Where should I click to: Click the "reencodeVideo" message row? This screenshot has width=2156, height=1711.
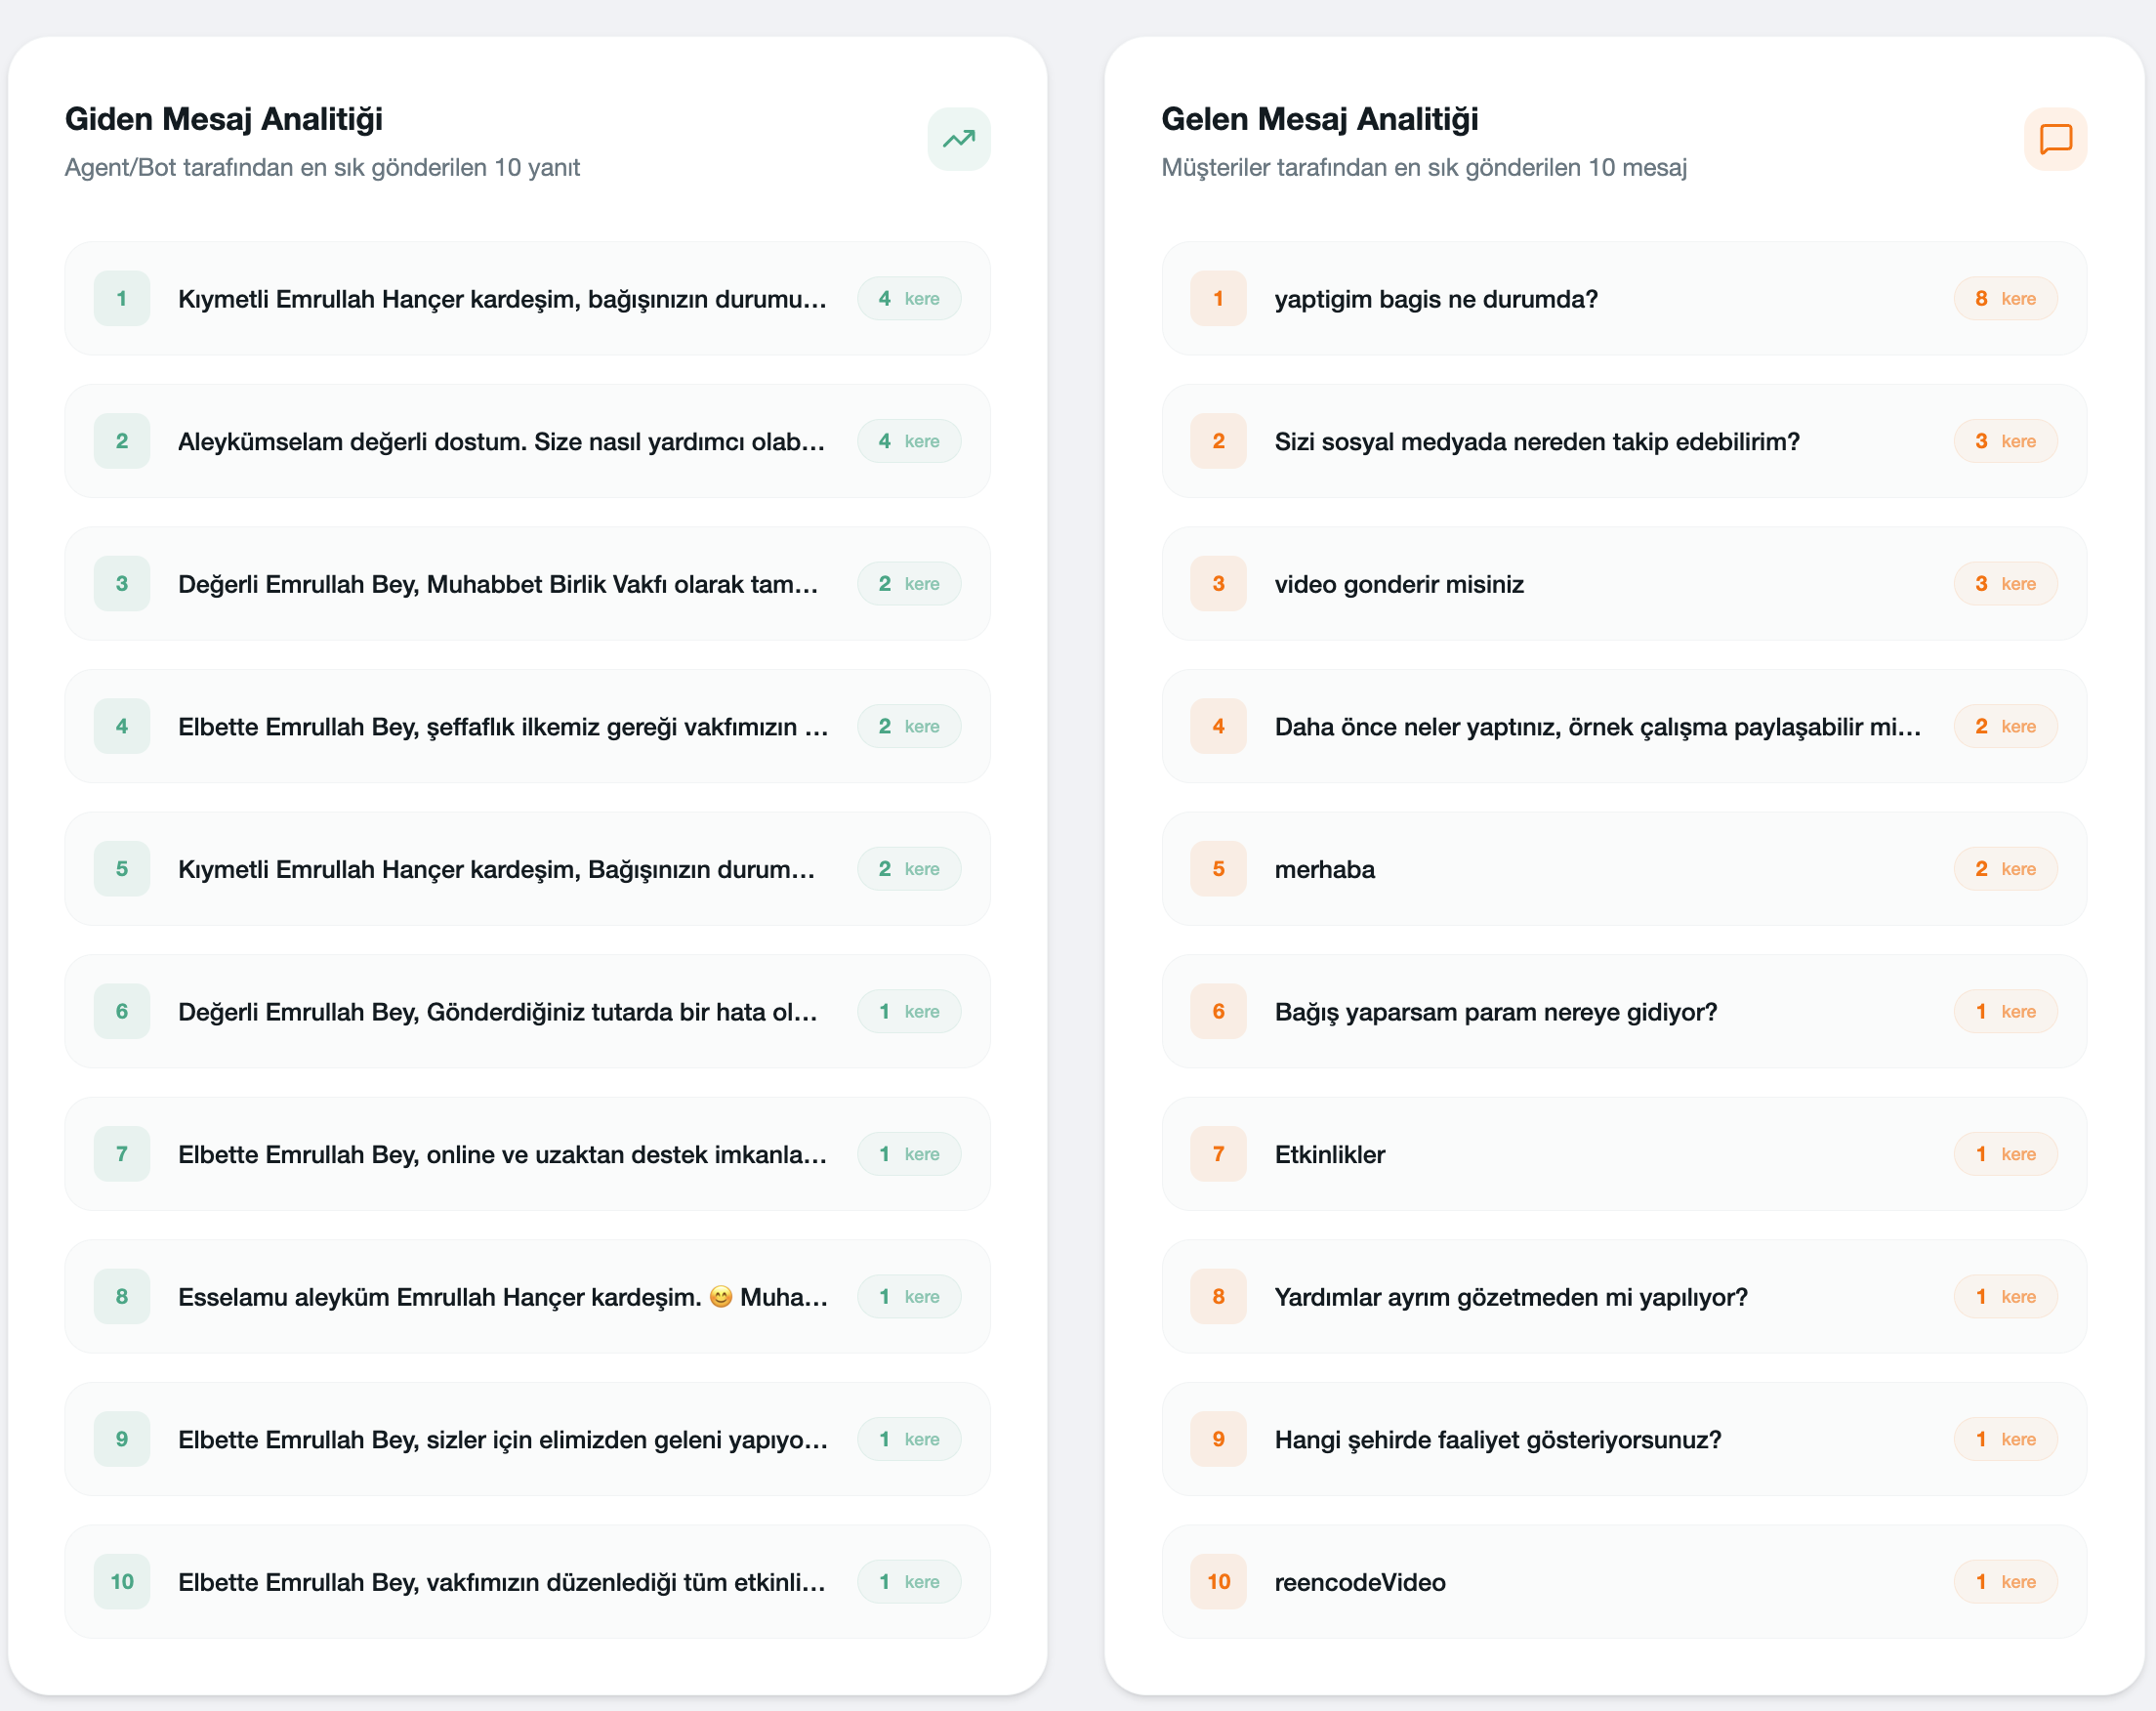point(1359,1582)
